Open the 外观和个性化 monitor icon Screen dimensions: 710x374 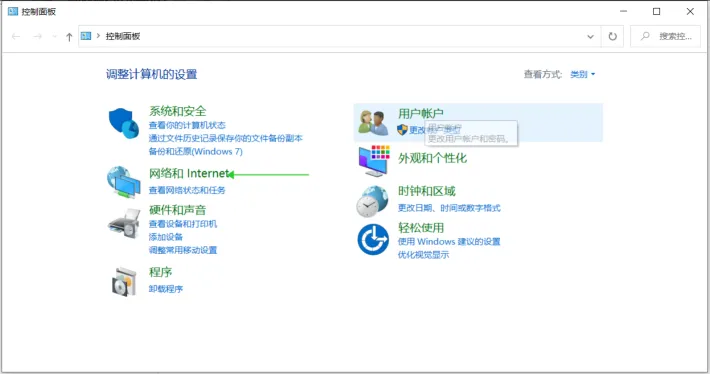point(374,161)
